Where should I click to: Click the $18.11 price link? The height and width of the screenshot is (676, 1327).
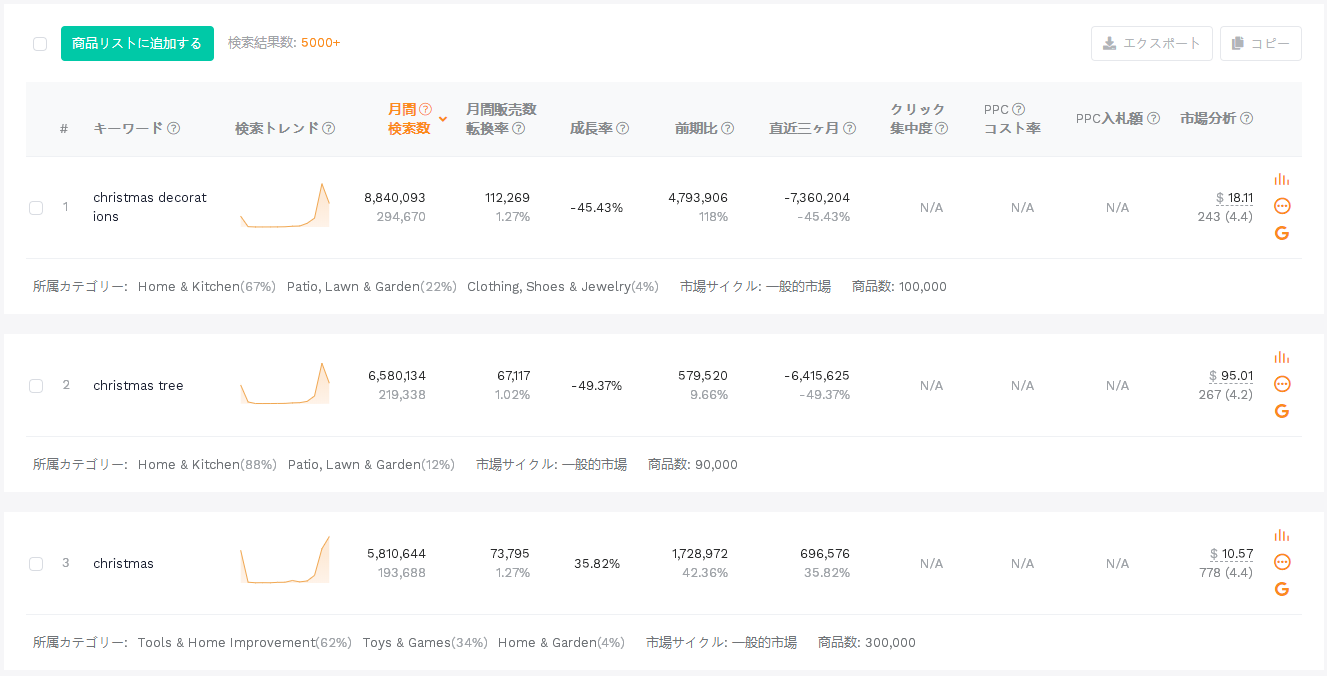point(1234,198)
